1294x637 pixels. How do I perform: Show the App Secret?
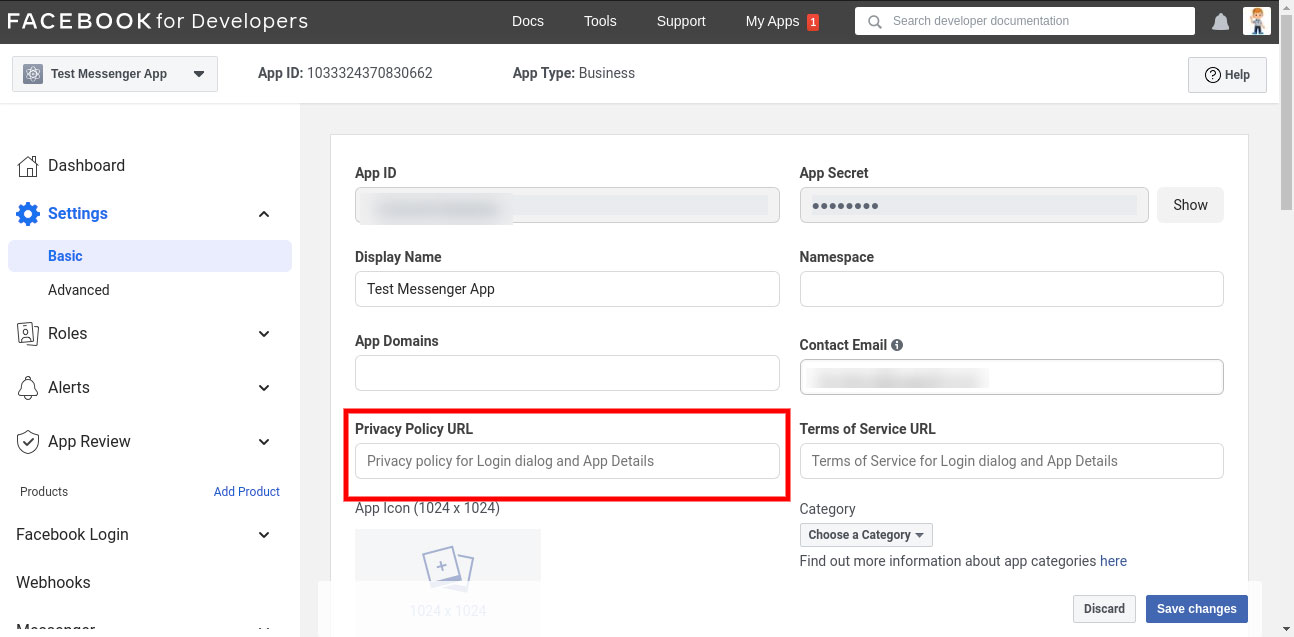[x=1190, y=205]
